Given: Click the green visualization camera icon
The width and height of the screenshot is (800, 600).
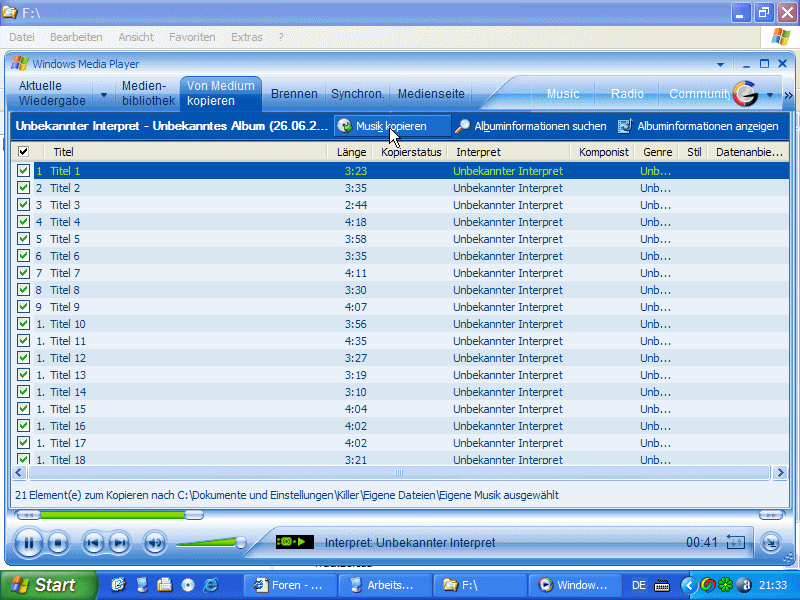Looking at the screenshot, I should pyautogui.click(x=294, y=542).
